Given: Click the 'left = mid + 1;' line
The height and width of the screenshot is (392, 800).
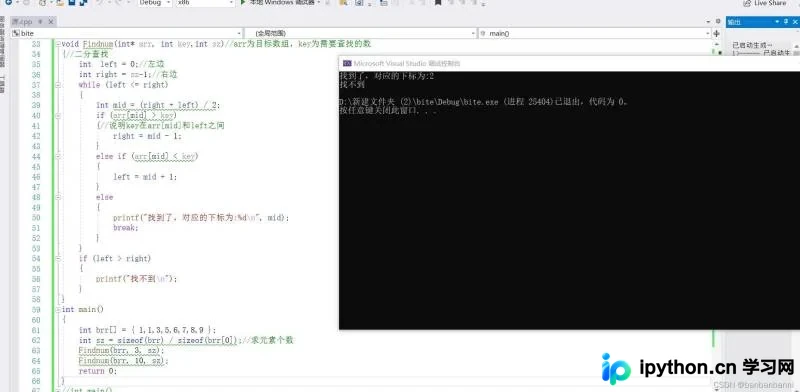Looking at the screenshot, I should (145, 177).
